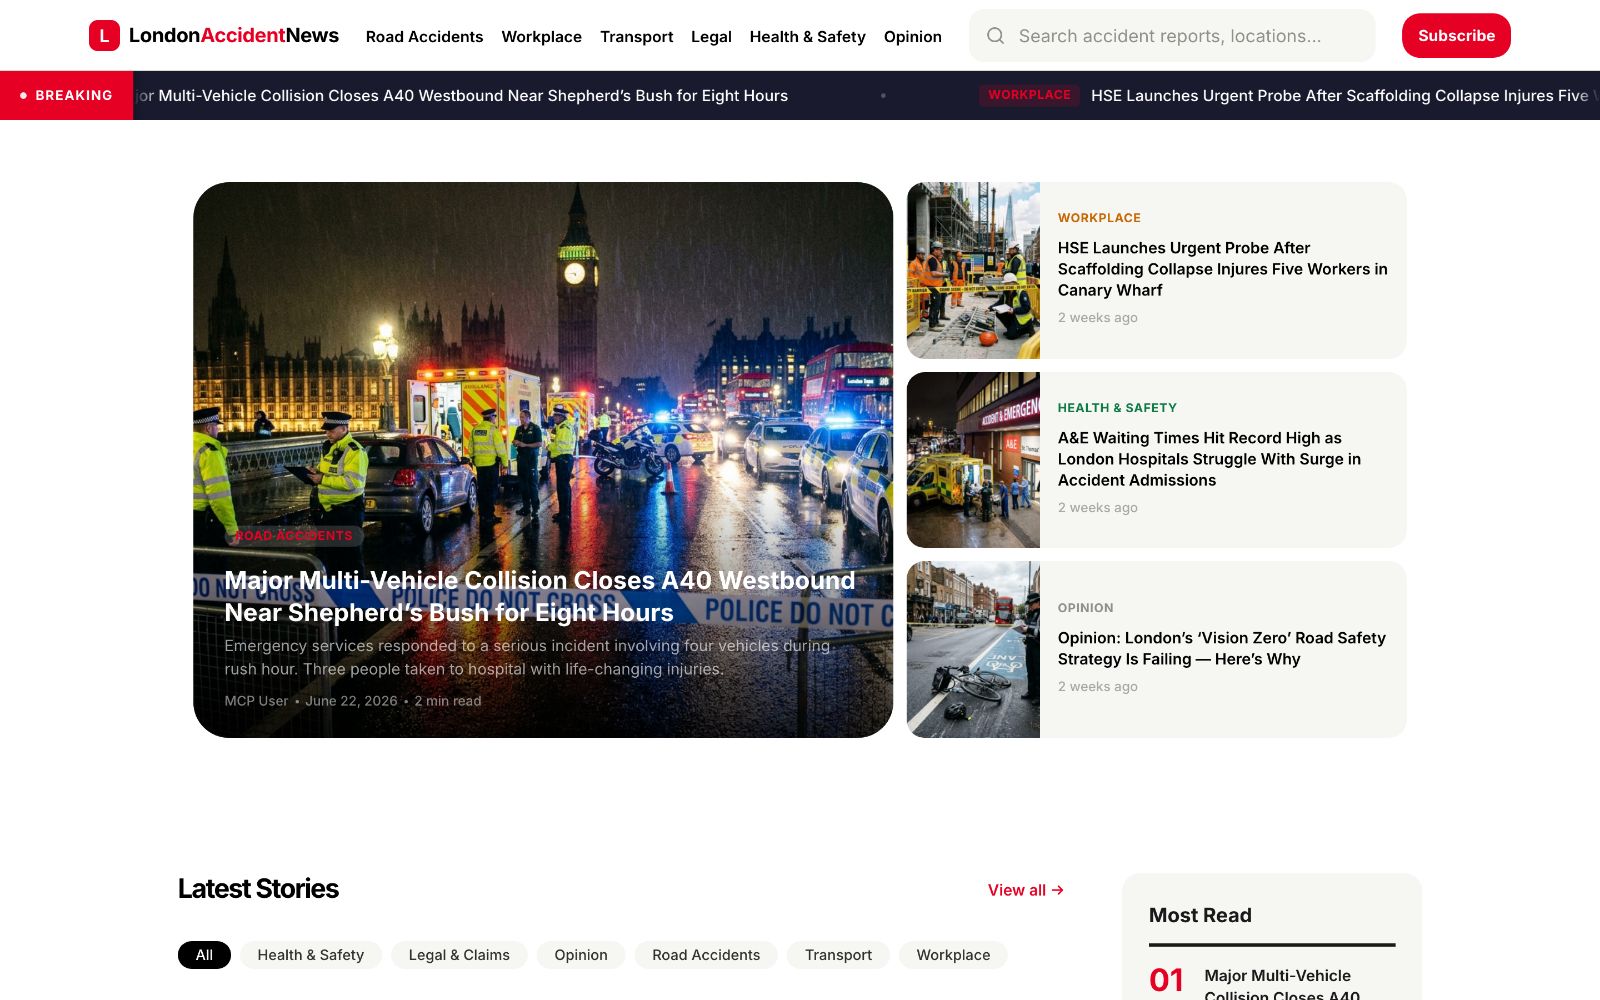
Task: Open the A&E hospital story thumbnail
Action: pos(973,460)
